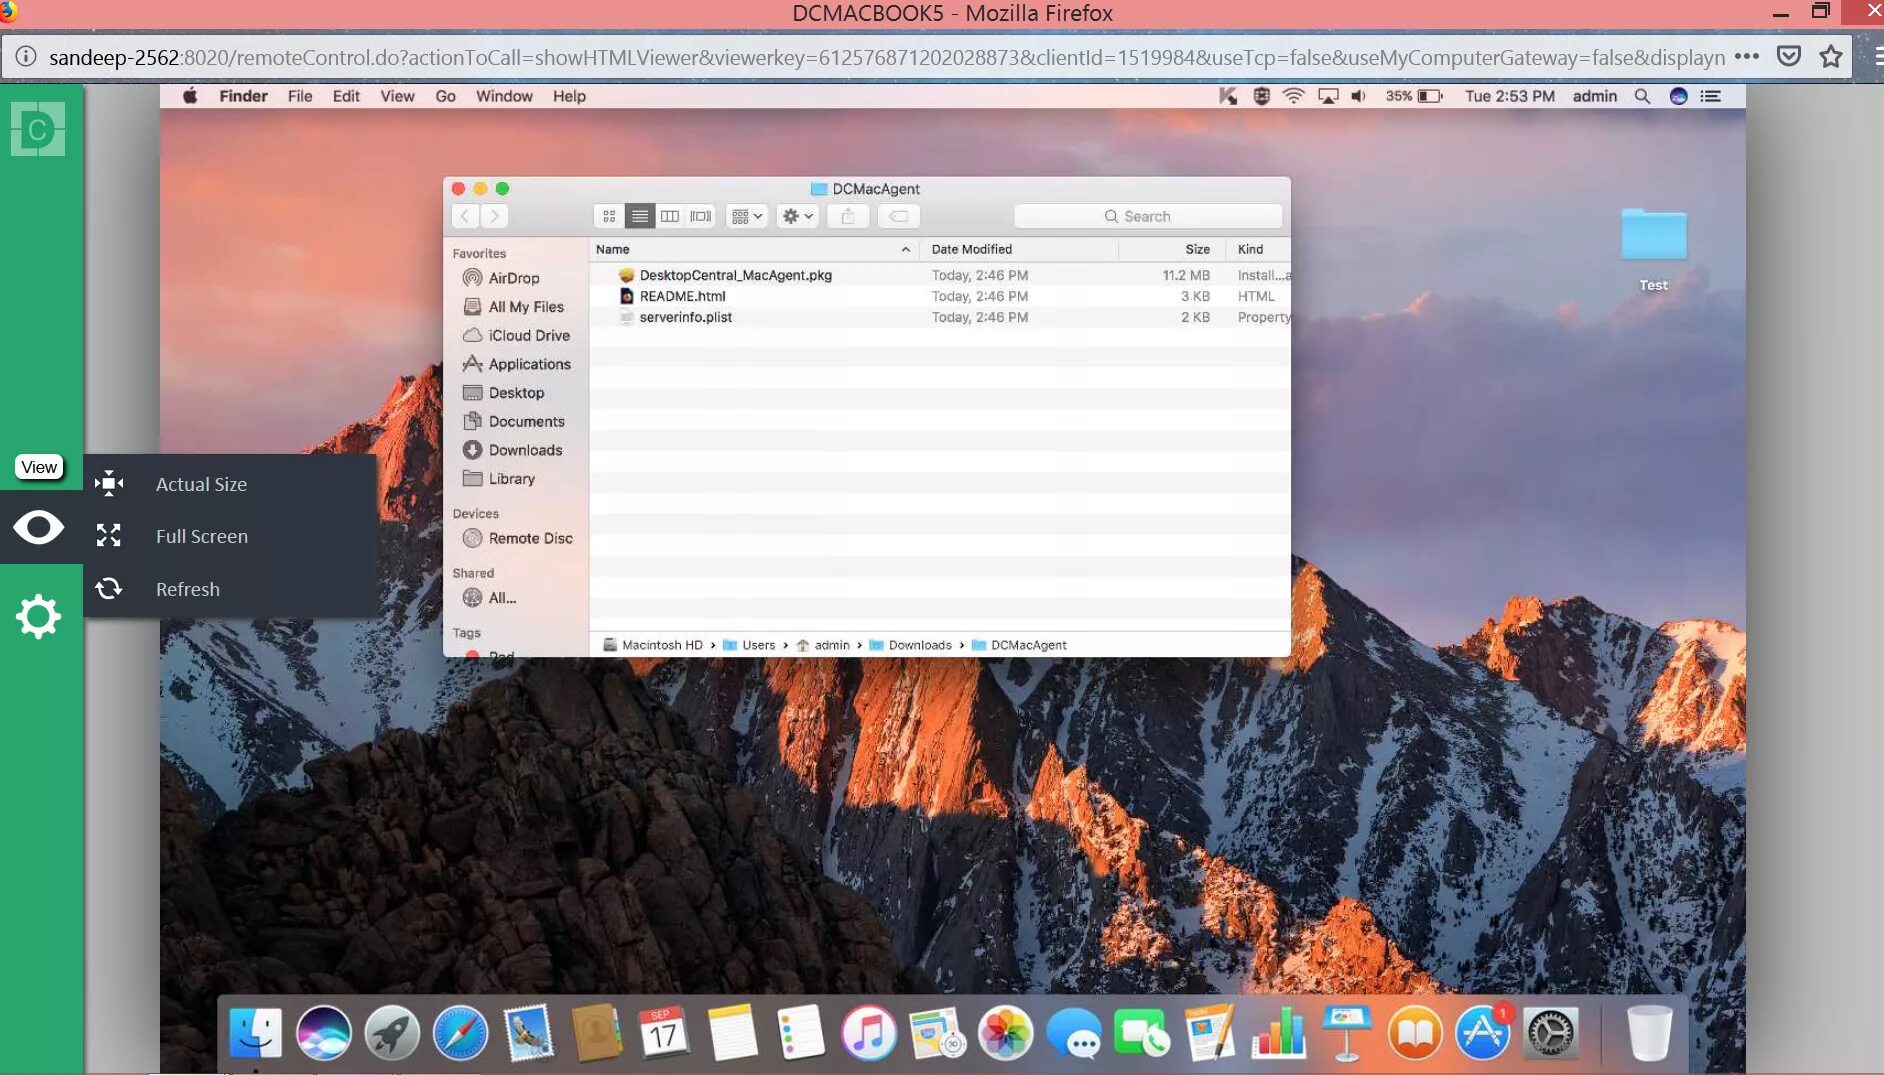Viewport: 1884px width, 1075px height.
Task: Click the admin user menu
Action: pos(1595,96)
